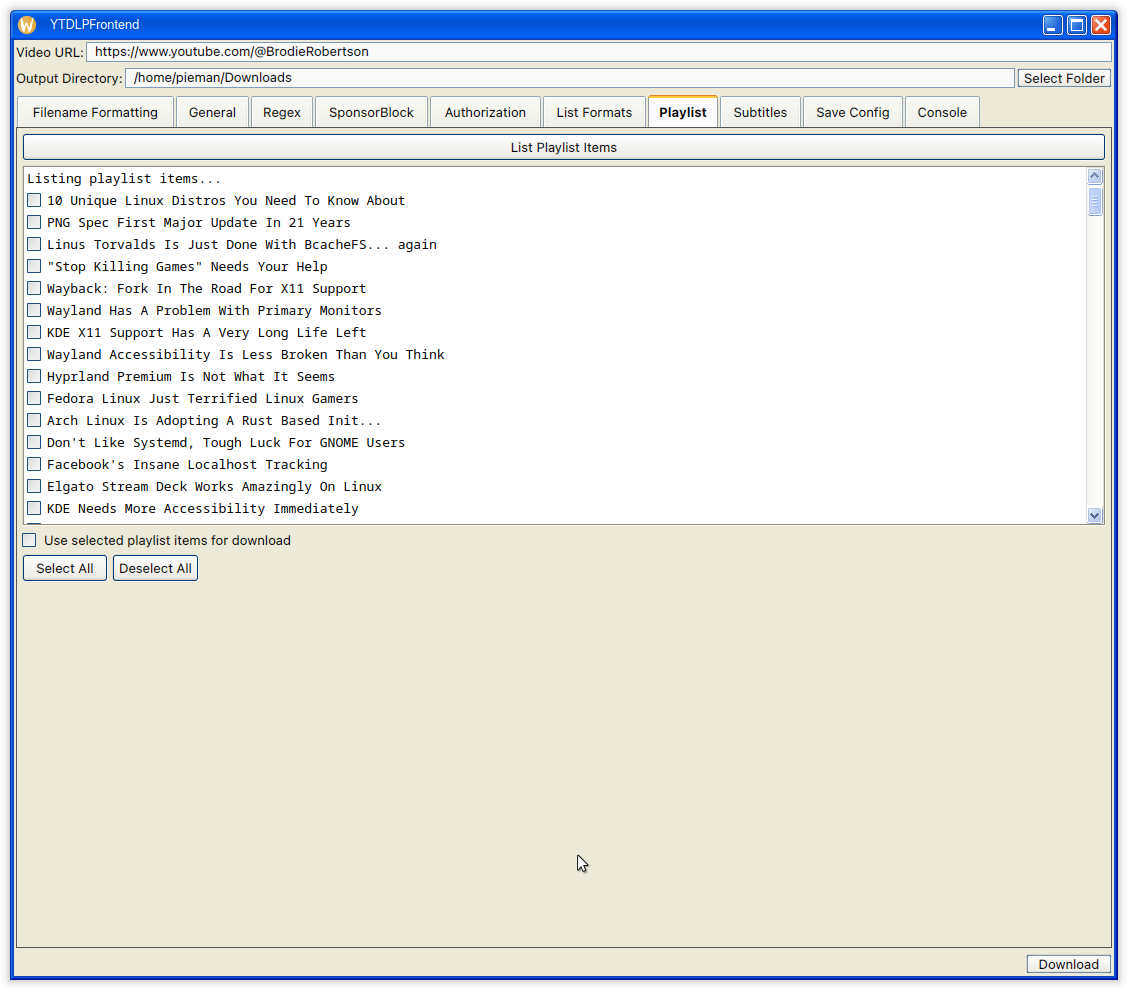Open the Subtitles tab
The image size is (1128, 990).
[x=760, y=112]
